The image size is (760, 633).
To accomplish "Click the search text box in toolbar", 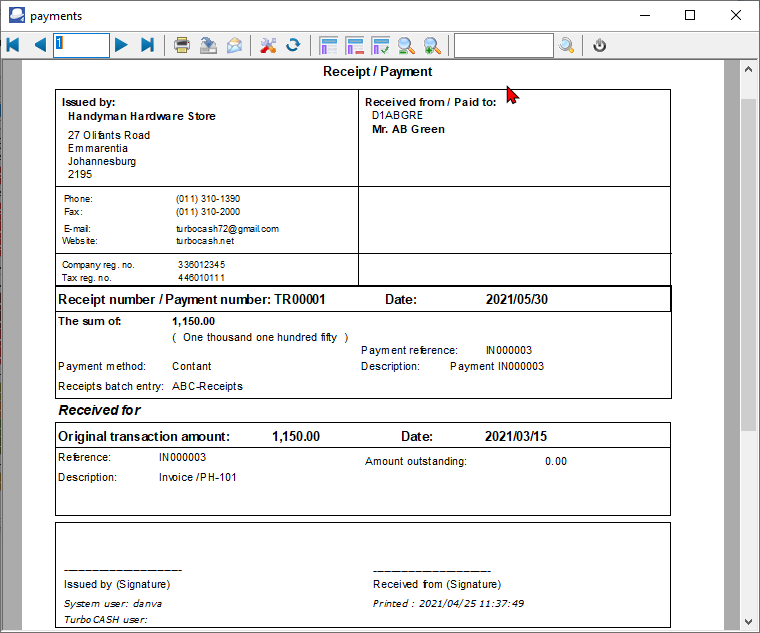I will coord(504,45).
